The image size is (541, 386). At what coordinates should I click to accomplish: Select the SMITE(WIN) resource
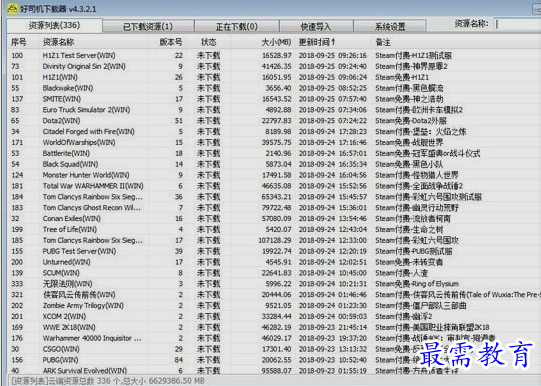coord(274,99)
